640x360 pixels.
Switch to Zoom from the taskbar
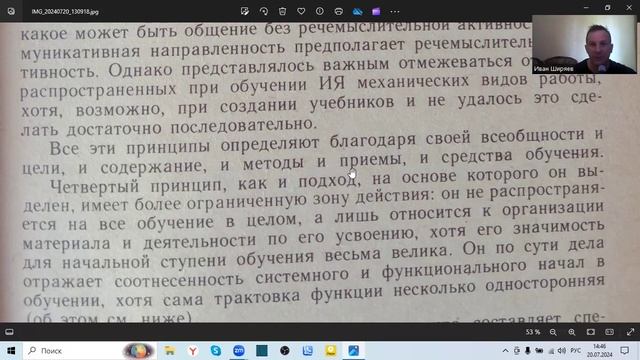[239, 351]
